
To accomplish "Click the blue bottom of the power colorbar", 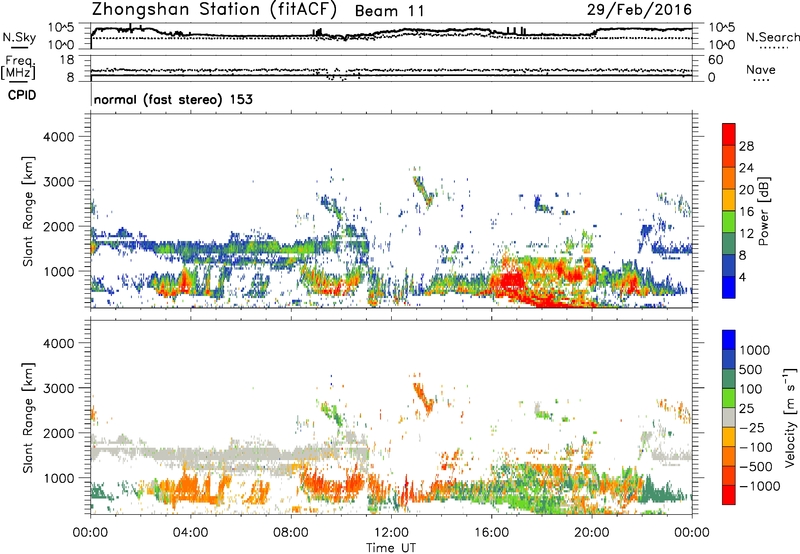I will [x=729, y=287].
